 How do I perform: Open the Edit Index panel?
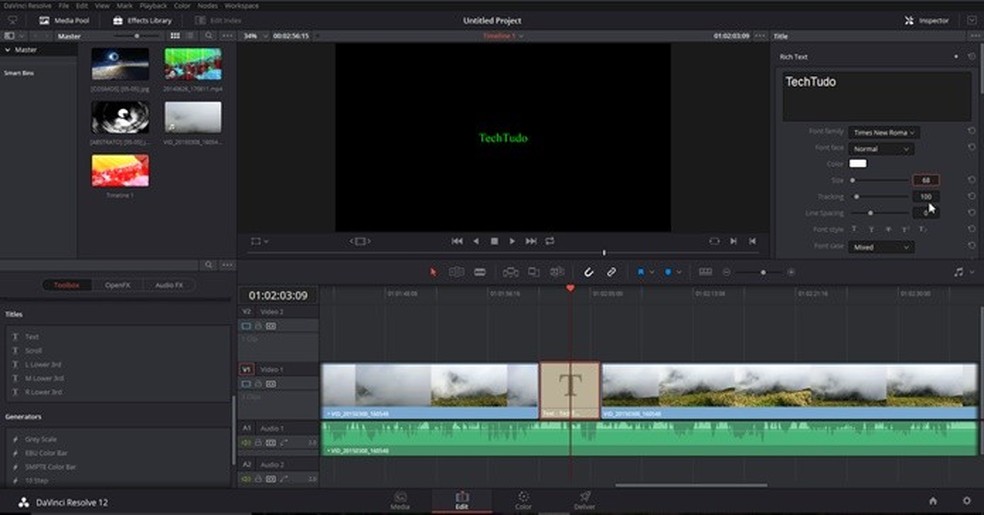[x=218, y=20]
